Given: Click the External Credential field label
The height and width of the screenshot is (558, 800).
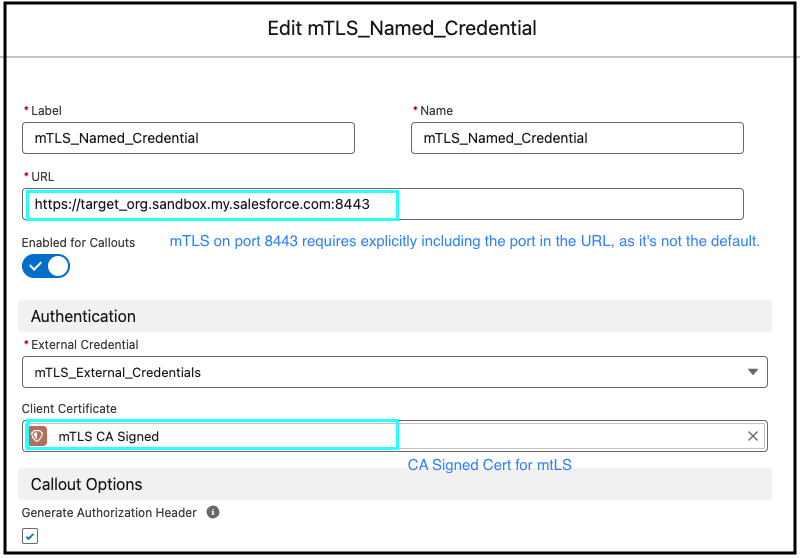Looking at the screenshot, I should pos(83,345).
